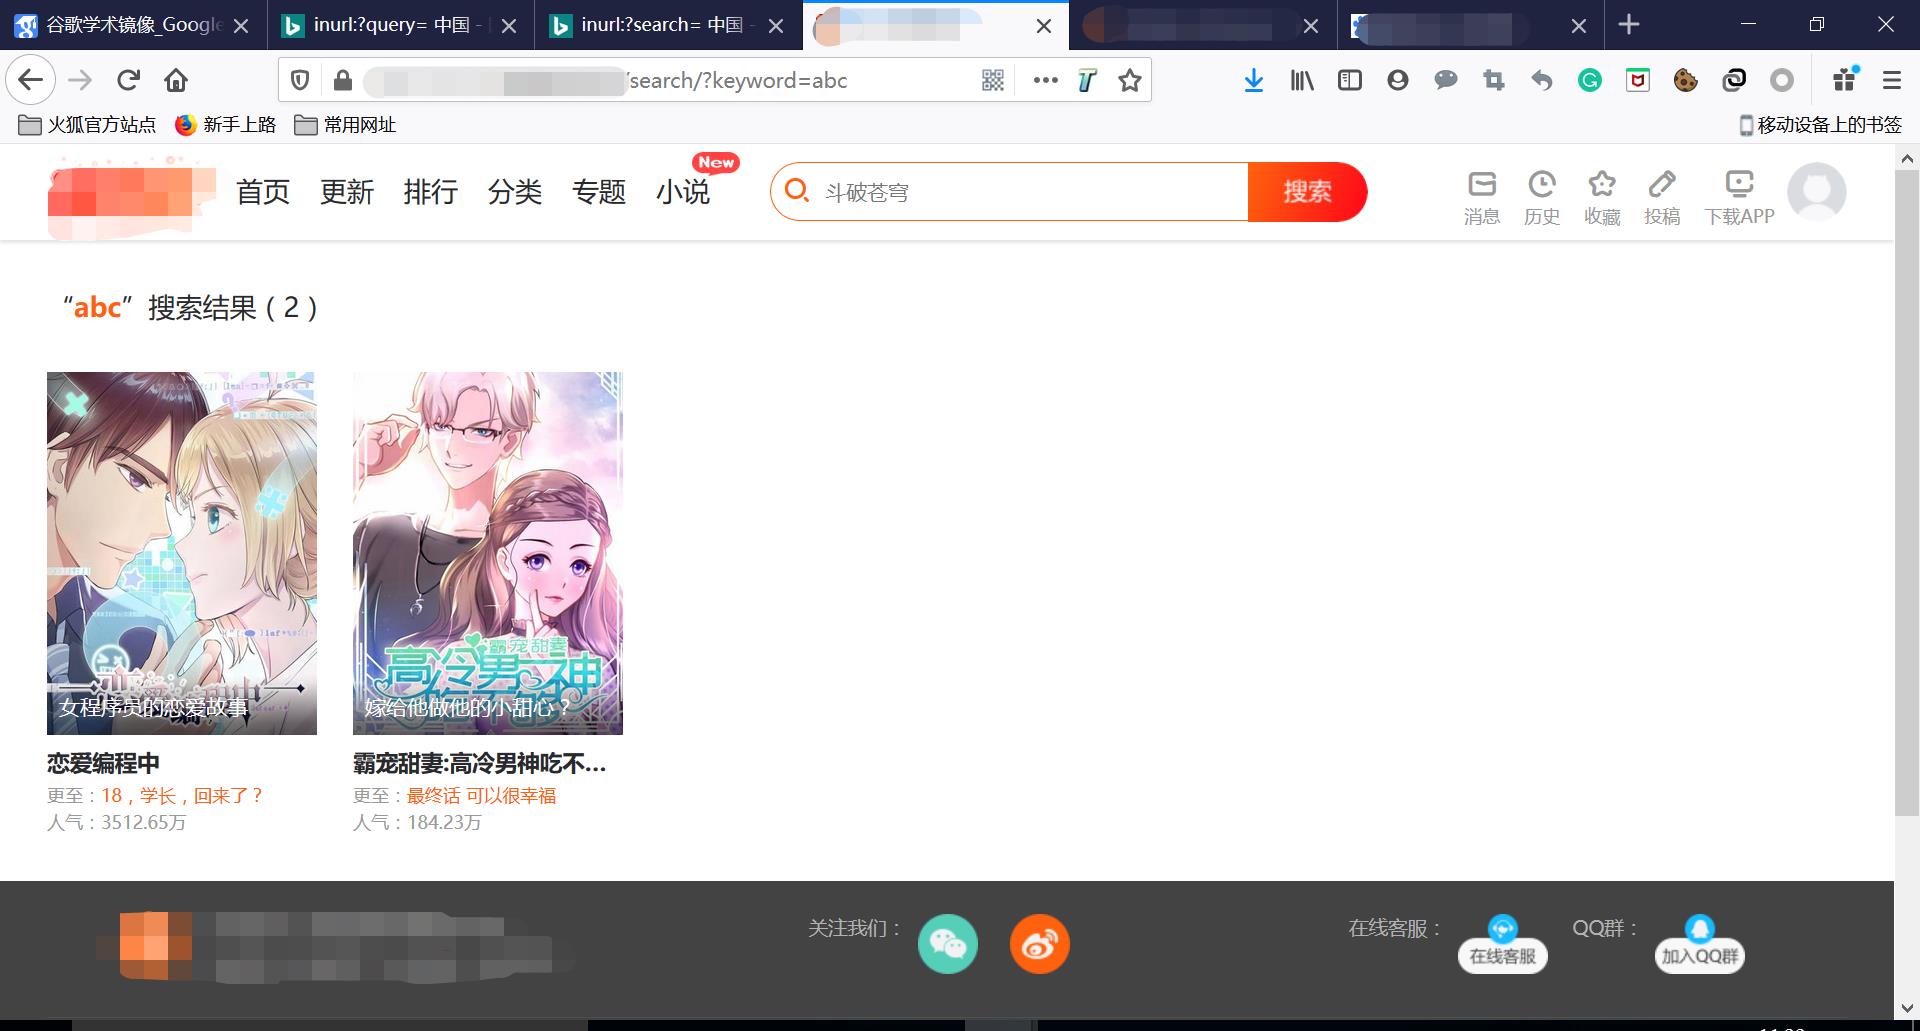Image resolution: width=1920 pixels, height=1031 pixels.
Task: Open the 收藏 favorites star icon
Action: 1601,186
